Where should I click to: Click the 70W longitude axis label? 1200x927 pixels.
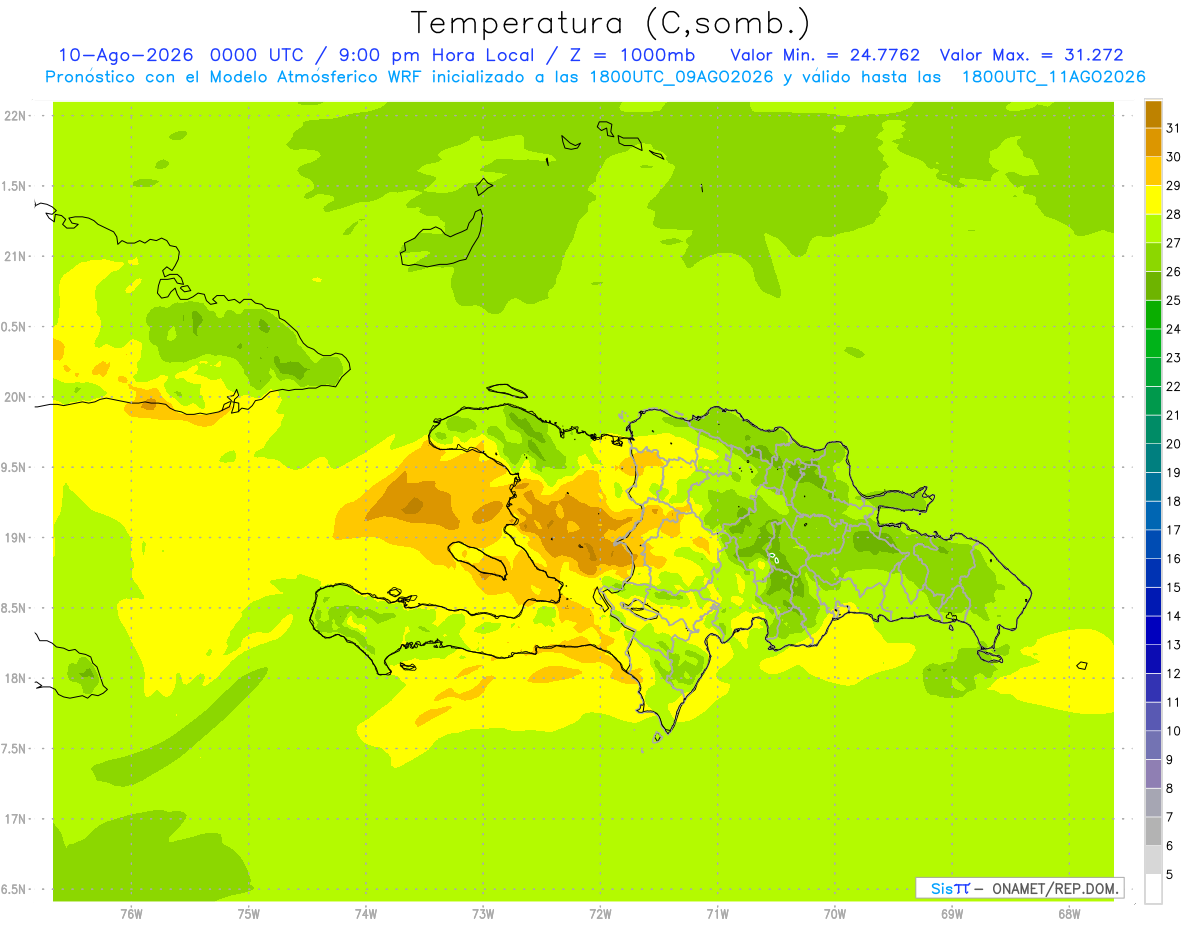click(834, 914)
